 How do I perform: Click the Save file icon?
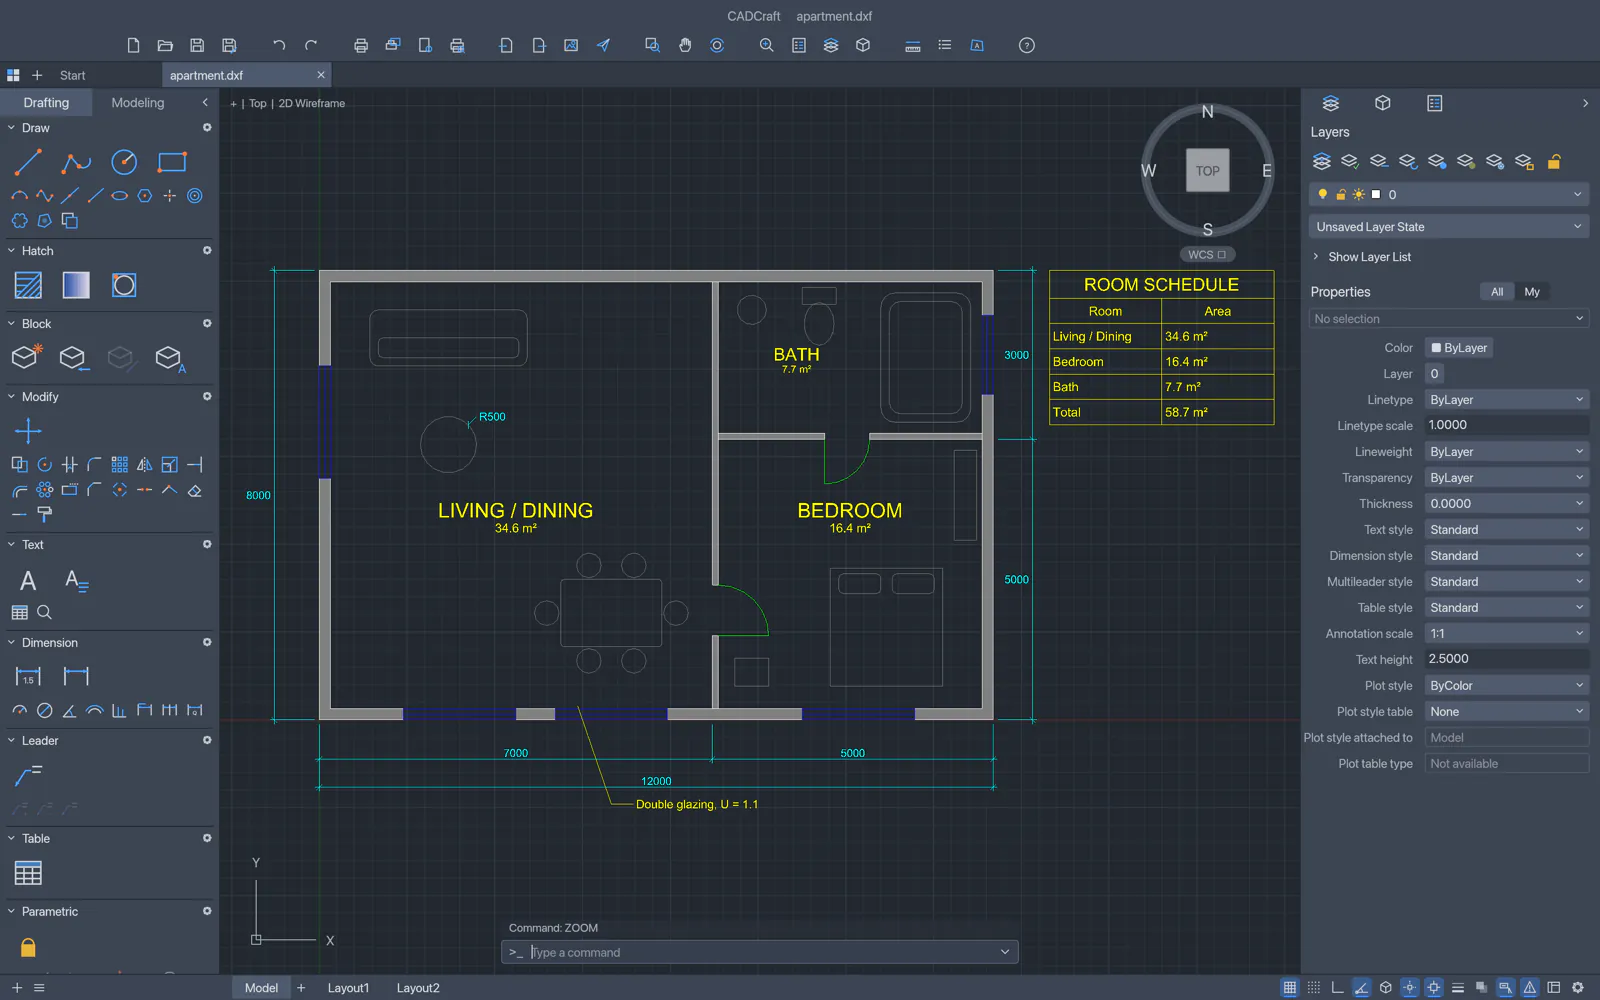(x=197, y=45)
